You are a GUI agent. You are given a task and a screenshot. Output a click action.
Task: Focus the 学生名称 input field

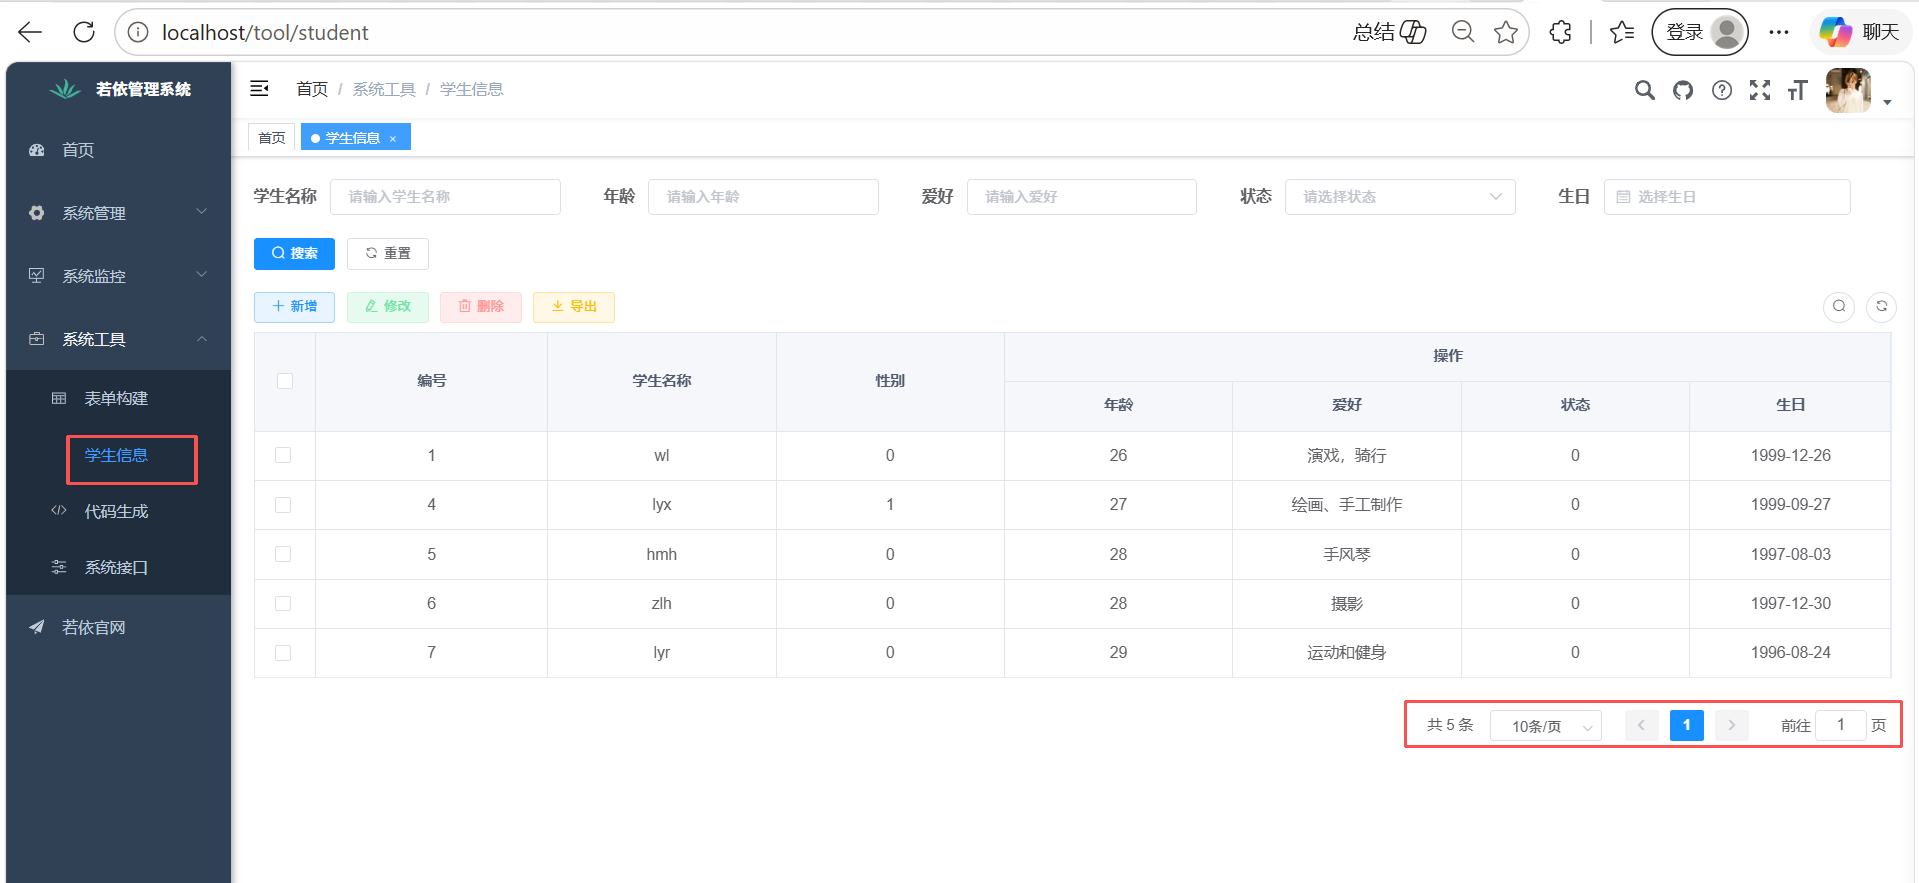tap(445, 197)
